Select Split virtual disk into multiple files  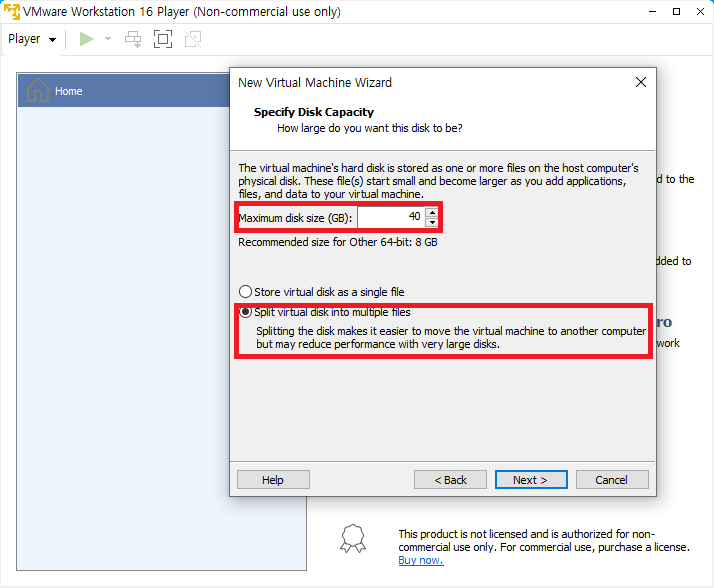(x=325, y=312)
